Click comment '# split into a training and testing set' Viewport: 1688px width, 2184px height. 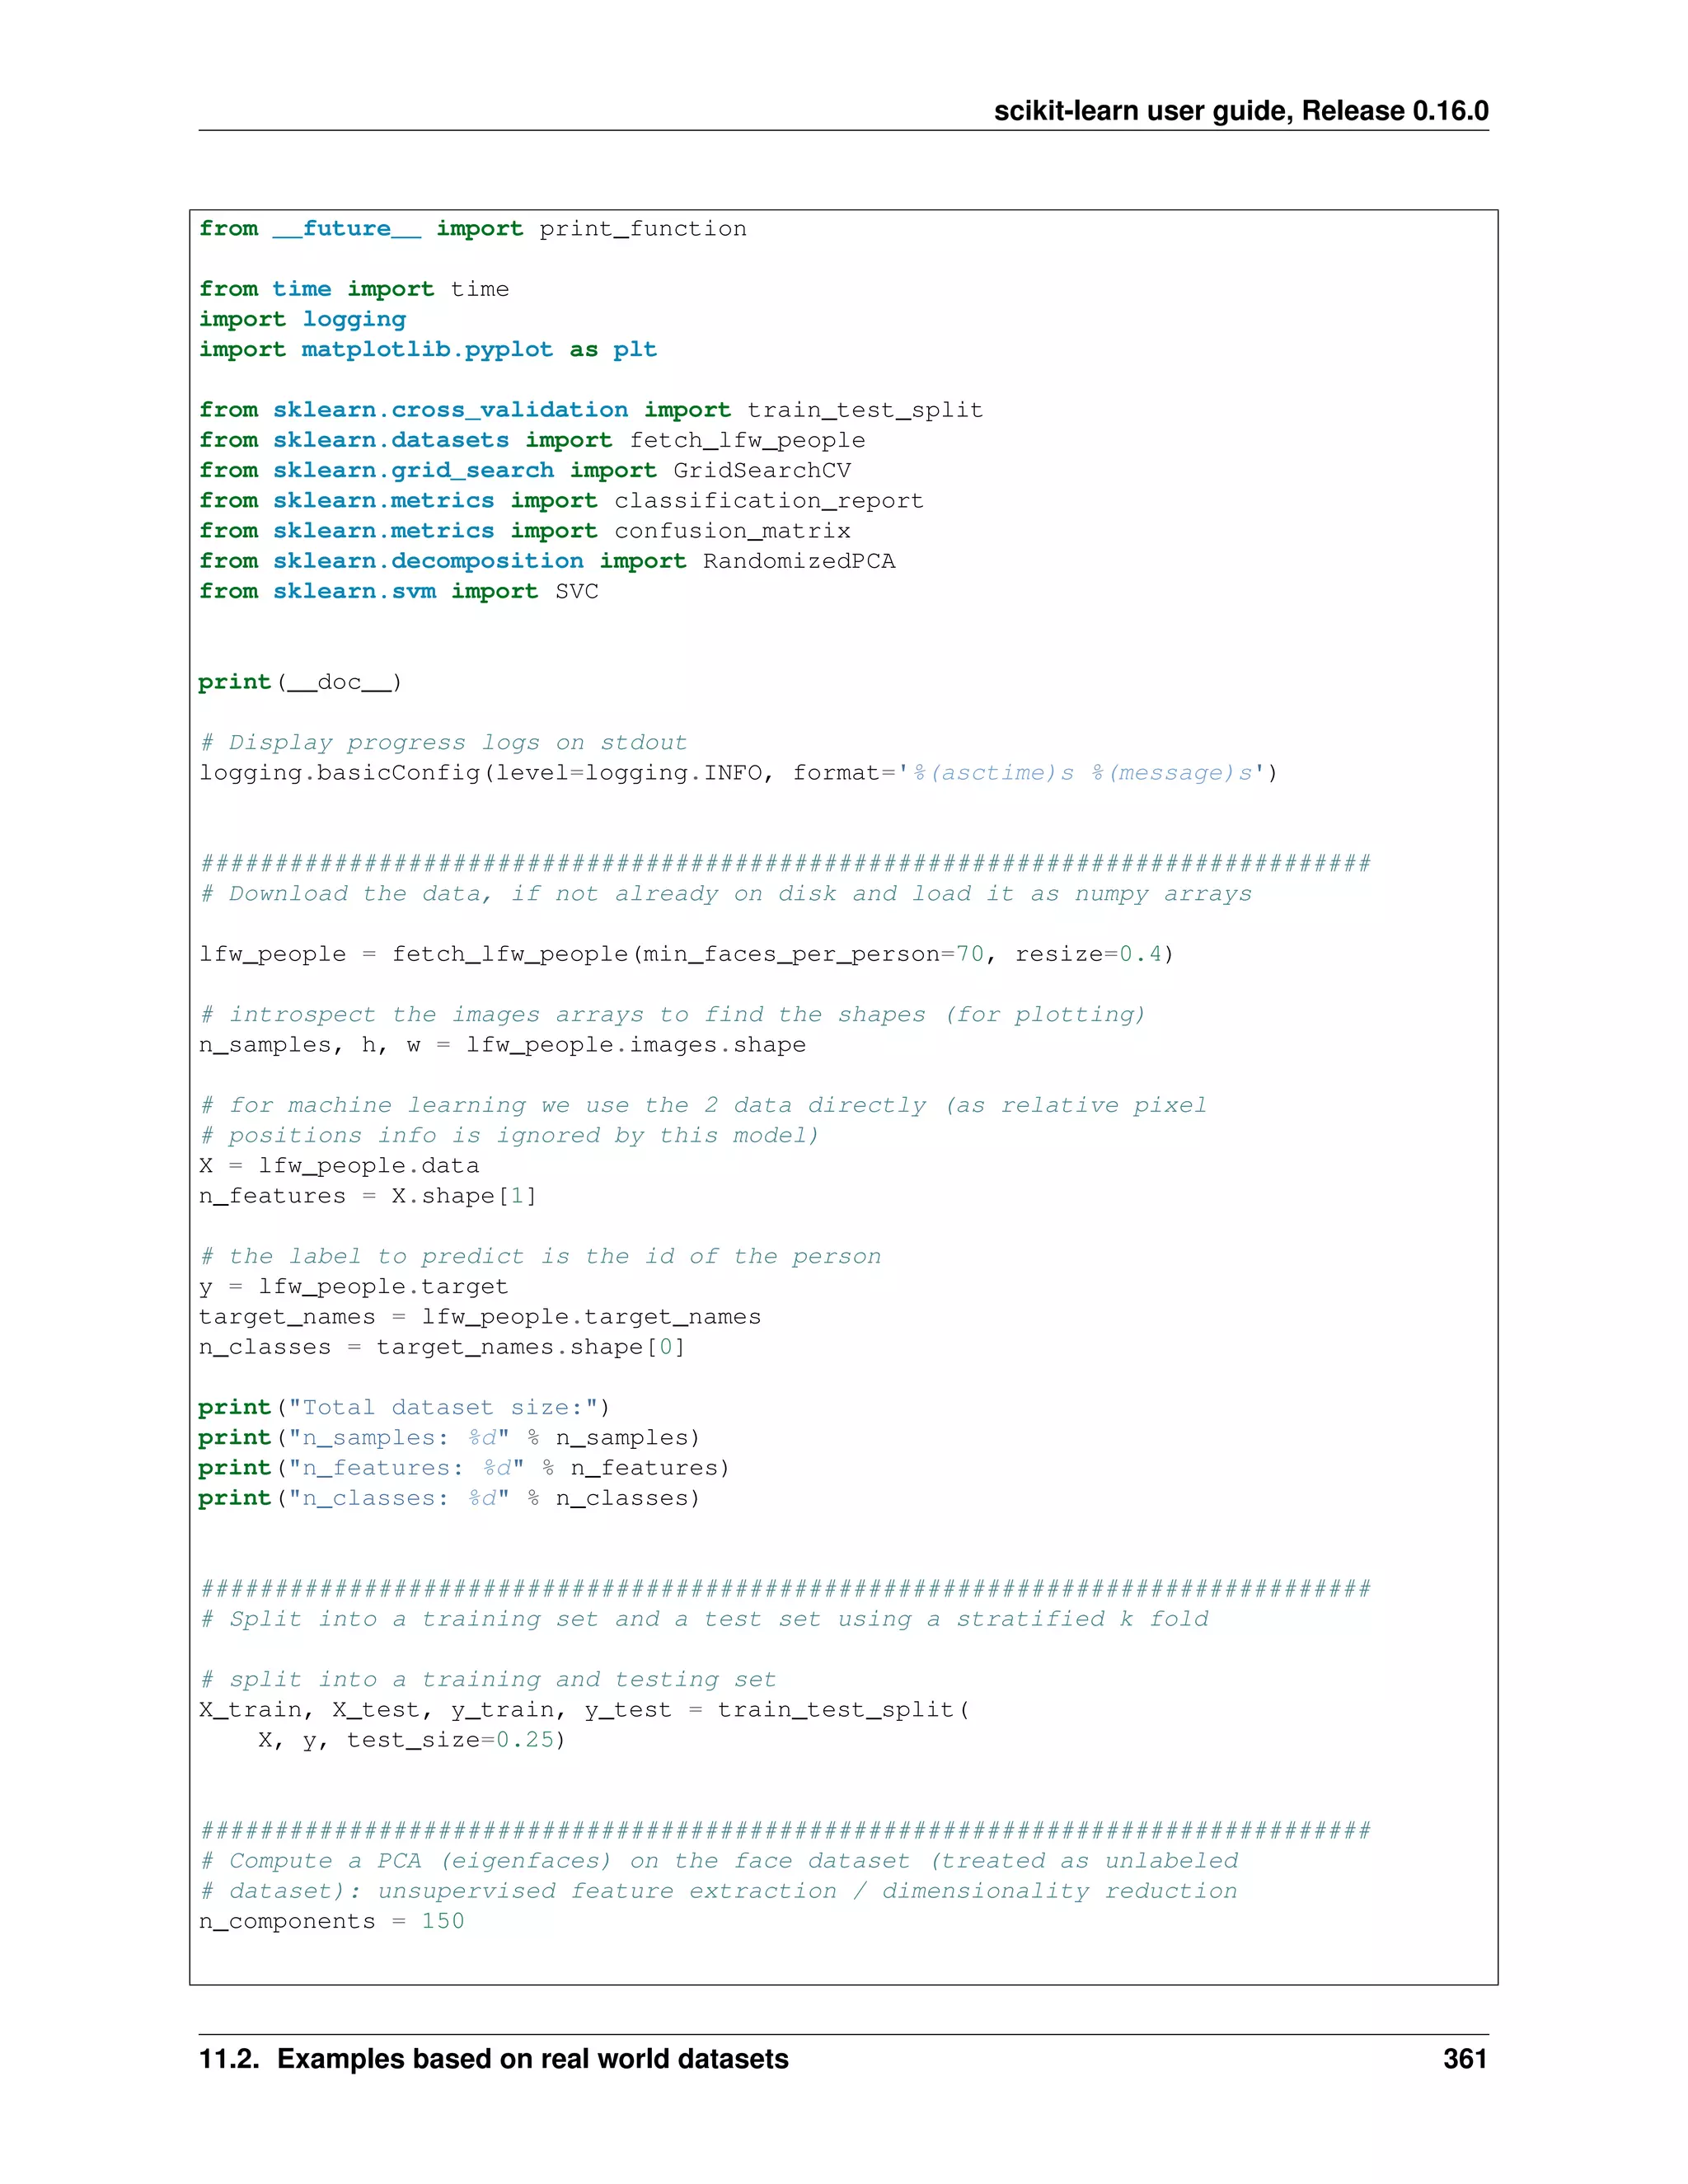coord(488,1680)
